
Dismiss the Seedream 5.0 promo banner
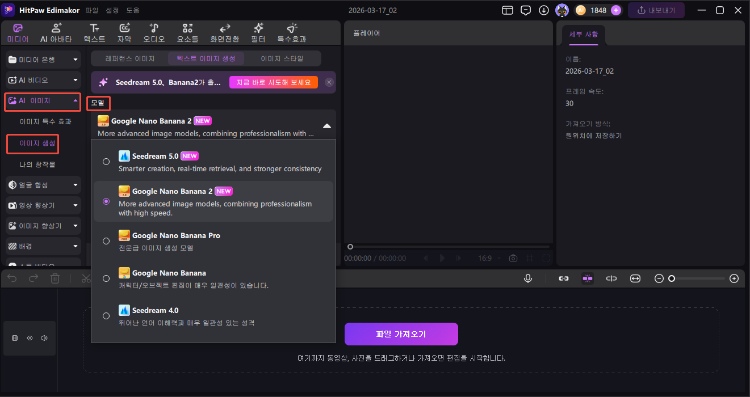(329, 82)
